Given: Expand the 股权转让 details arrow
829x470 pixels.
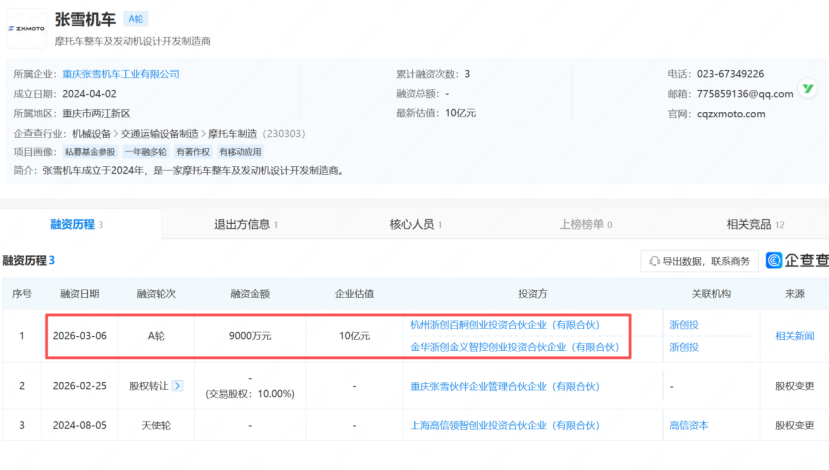Looking at the screenshot, I should pyautogui.click(x=178, y=385).
